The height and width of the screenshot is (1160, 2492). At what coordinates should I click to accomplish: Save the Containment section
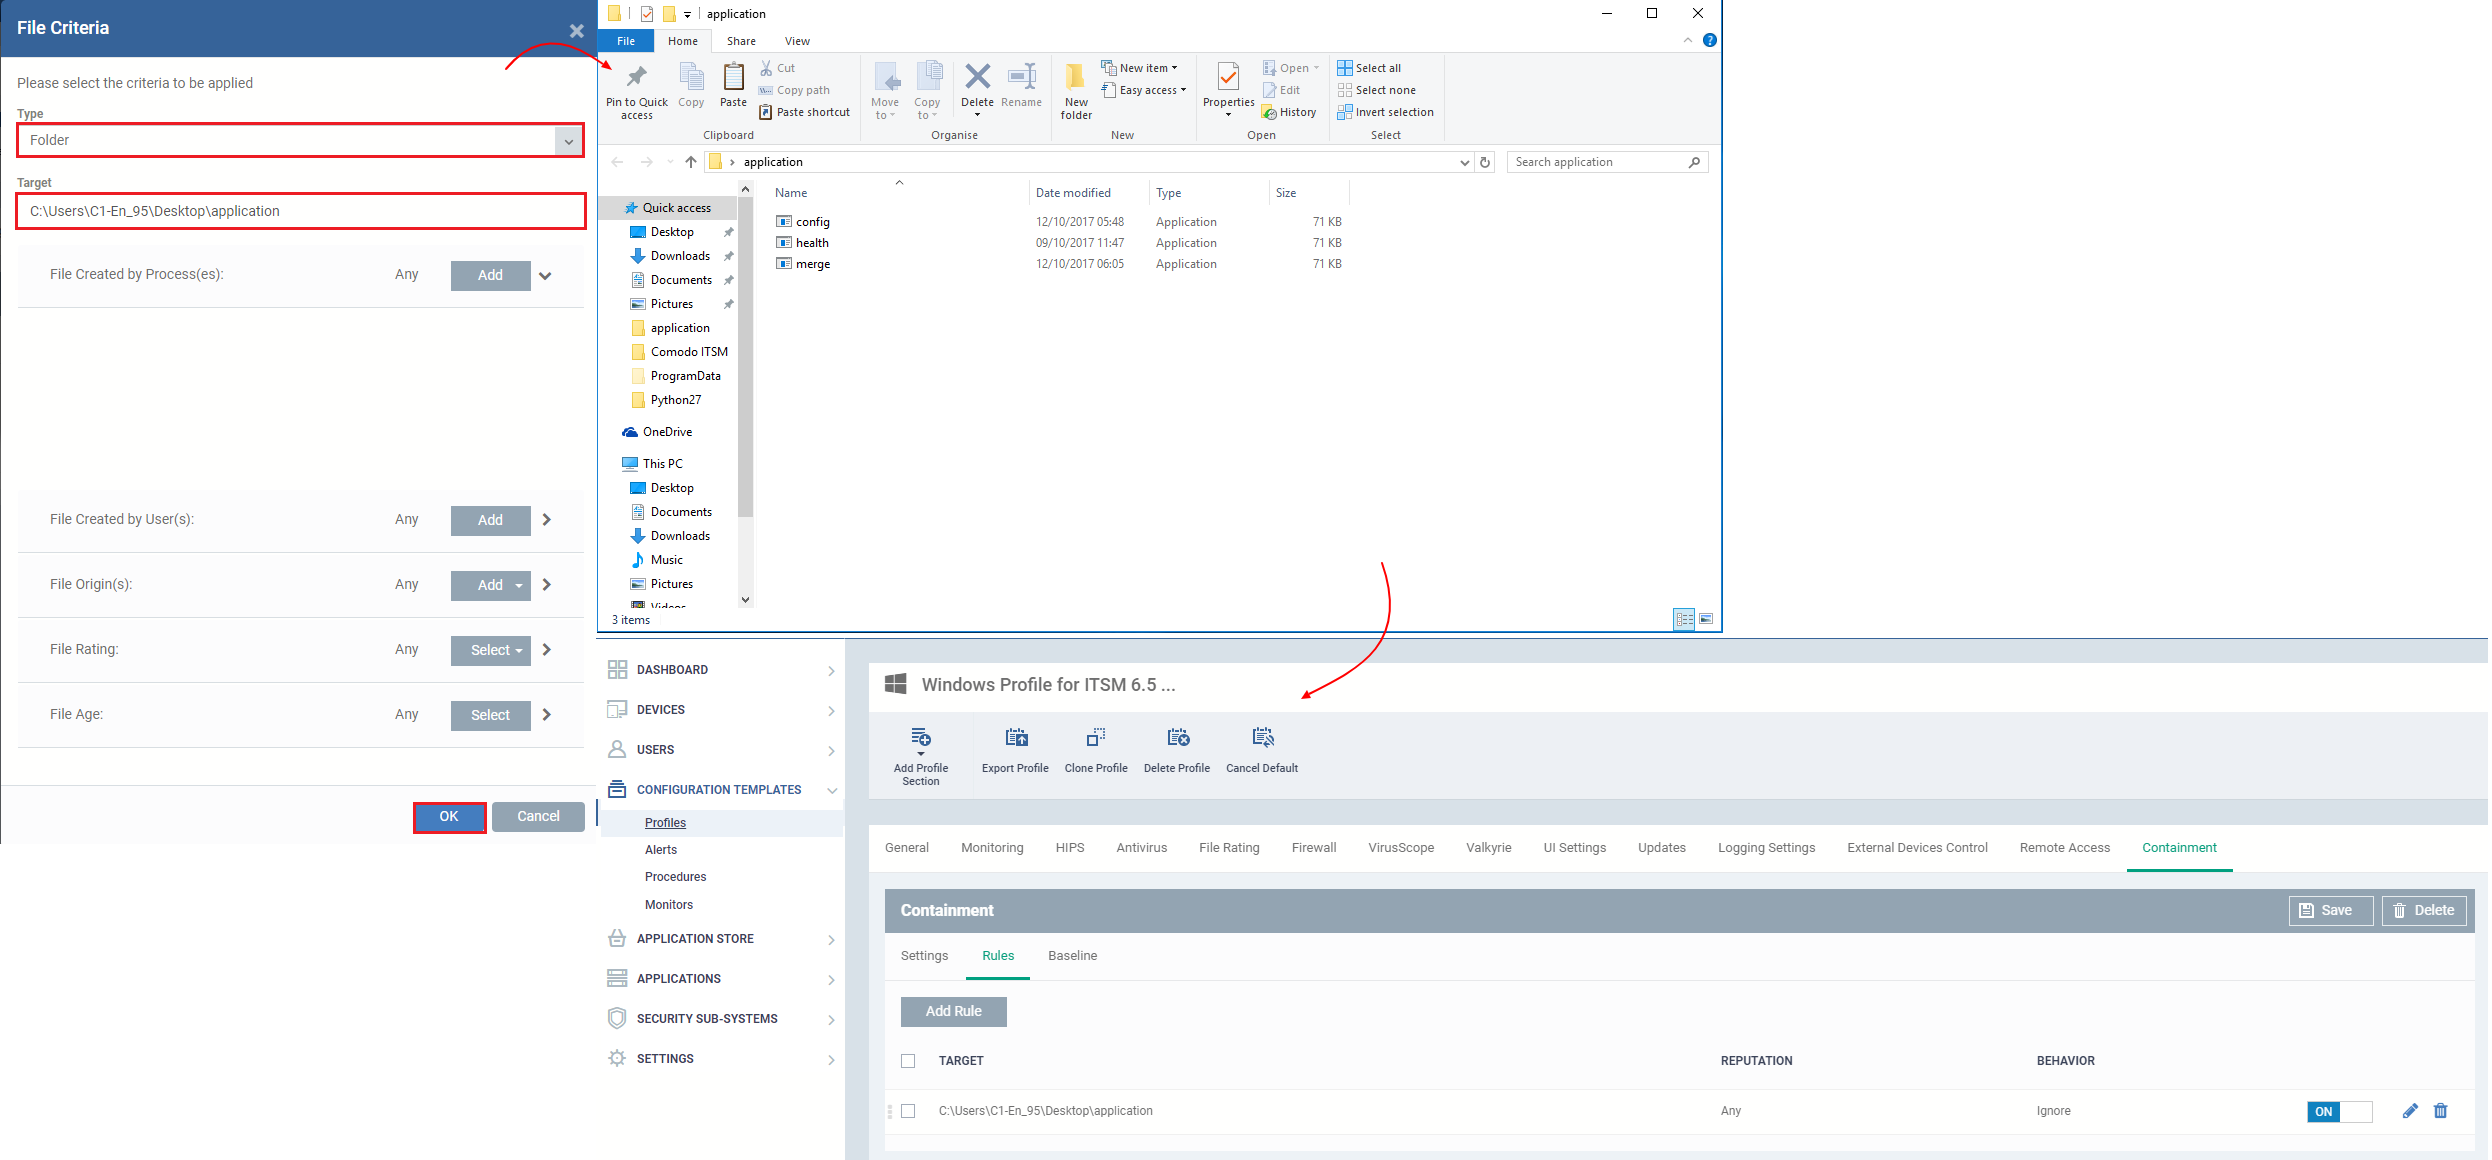point(2331,911)
